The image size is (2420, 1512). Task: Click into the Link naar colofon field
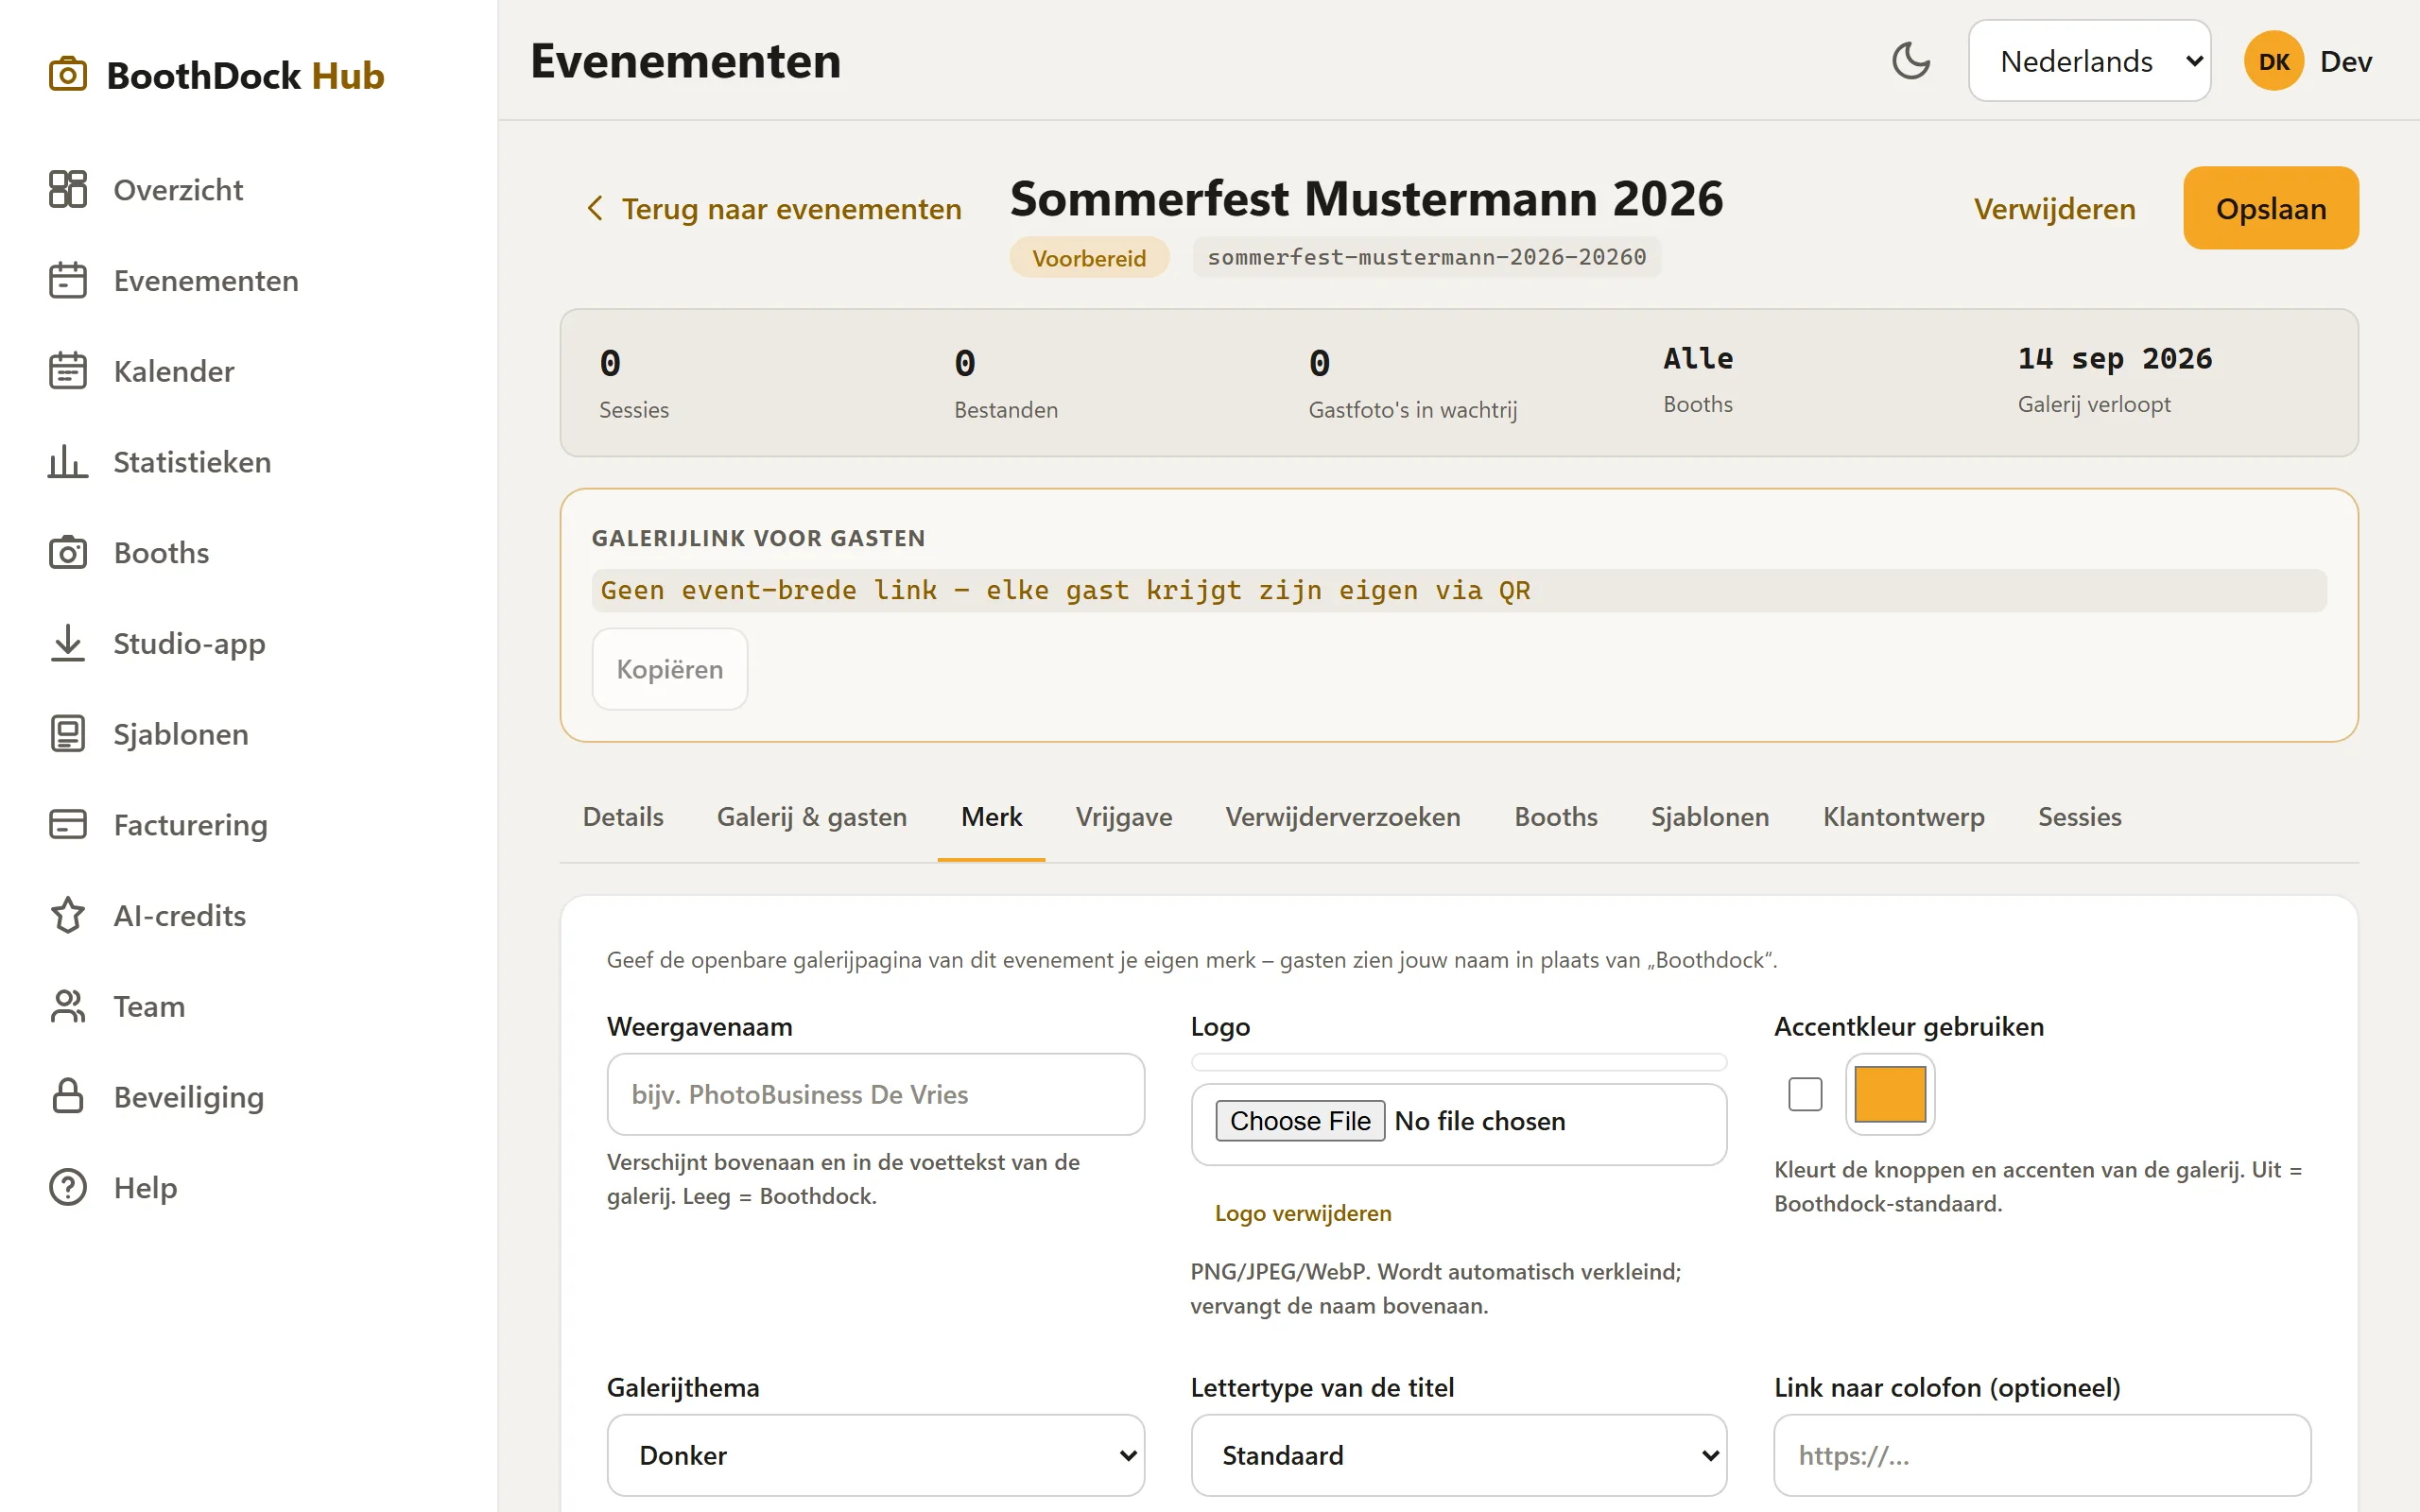2042,1455
